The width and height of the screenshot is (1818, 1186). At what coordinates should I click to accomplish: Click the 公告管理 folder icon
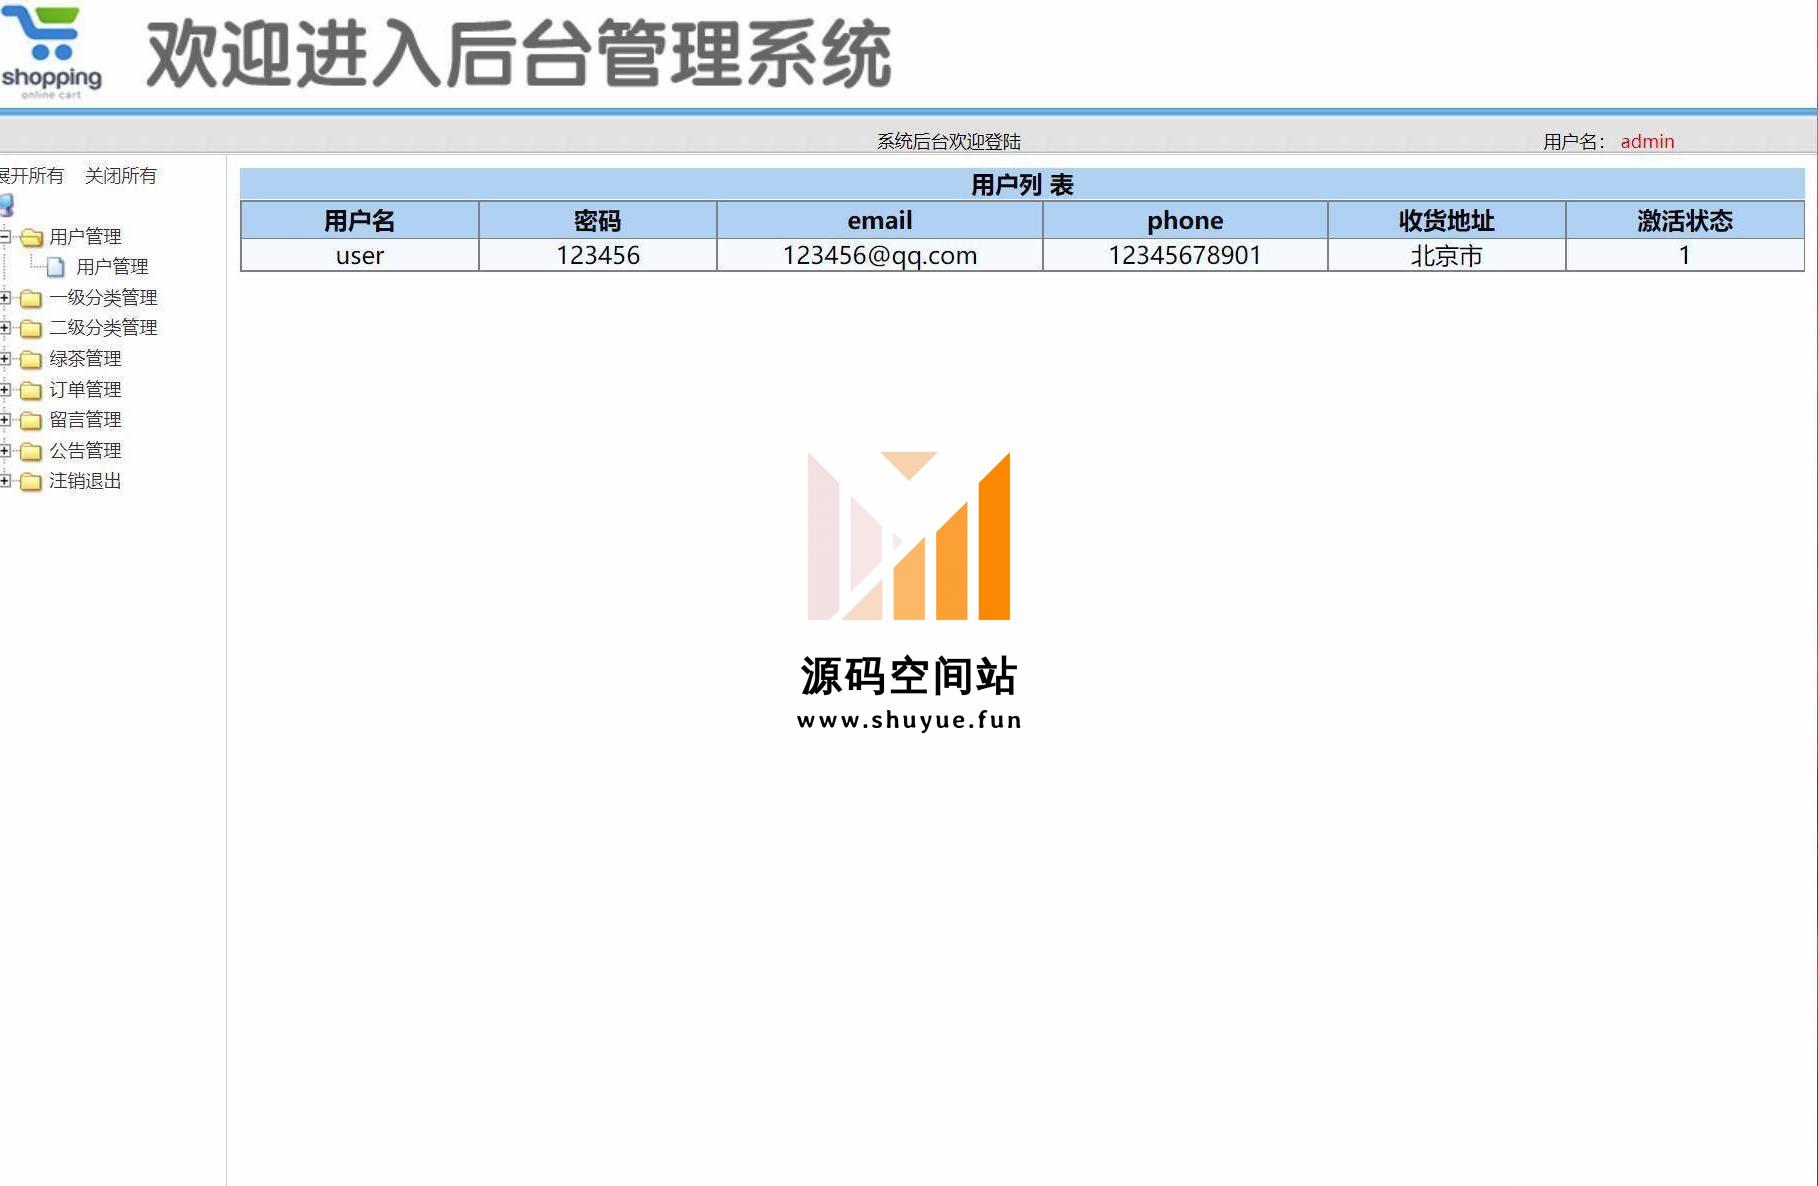coord(31,451)
